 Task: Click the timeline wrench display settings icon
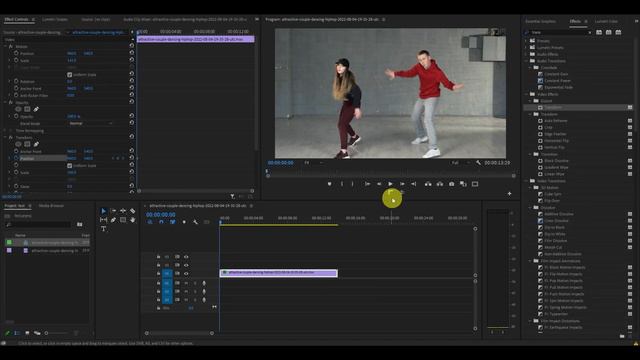[x=196, y=222]
